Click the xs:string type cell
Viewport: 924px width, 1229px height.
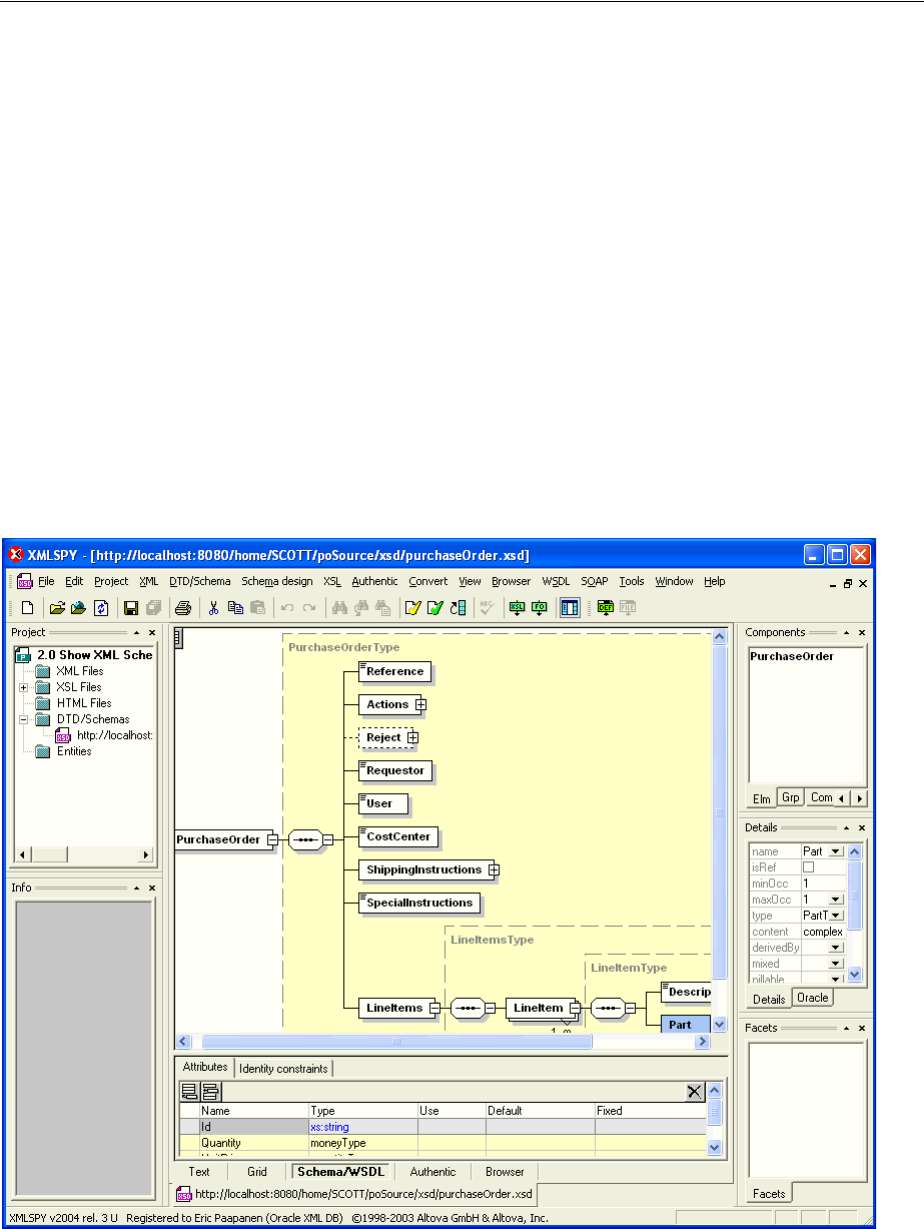coord(363,1126)
